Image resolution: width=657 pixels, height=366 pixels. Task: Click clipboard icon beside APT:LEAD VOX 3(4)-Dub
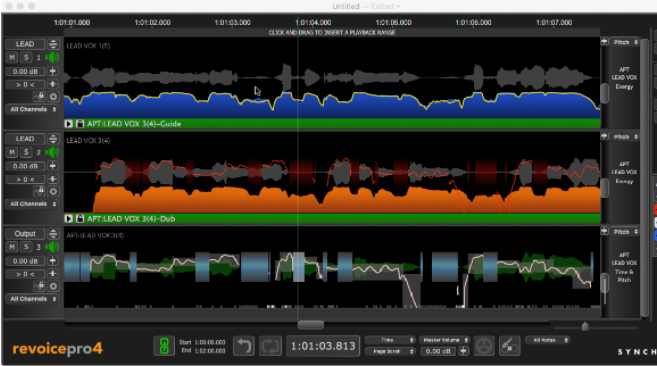point(80,218)
